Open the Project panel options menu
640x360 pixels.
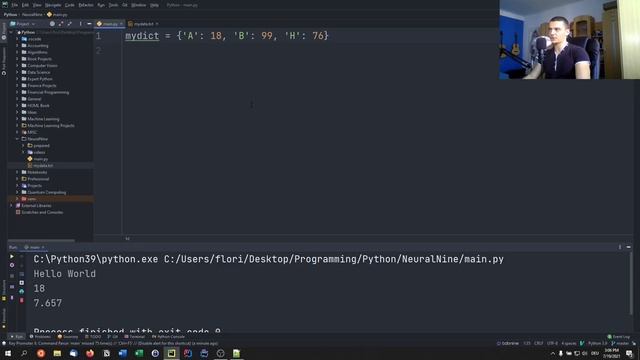pyautogui.click(x=80, y=24)
